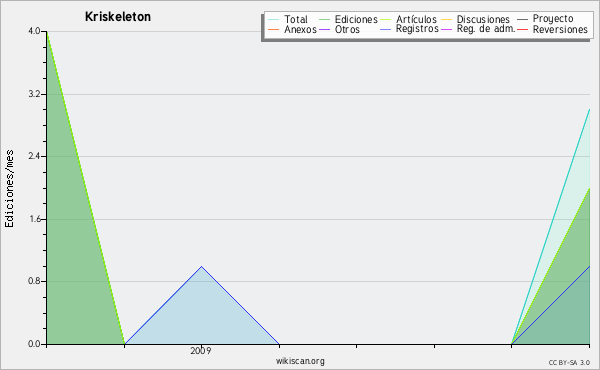Click the 0.8 y-axis value
Viewport: 600px width, 370px height.
click(34, 282)
